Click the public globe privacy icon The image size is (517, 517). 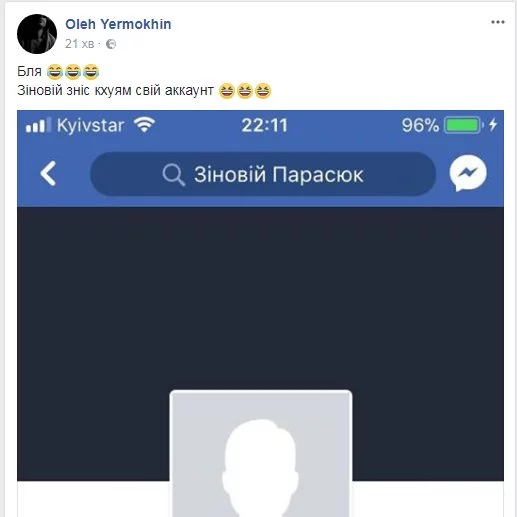tap(111, 44)
